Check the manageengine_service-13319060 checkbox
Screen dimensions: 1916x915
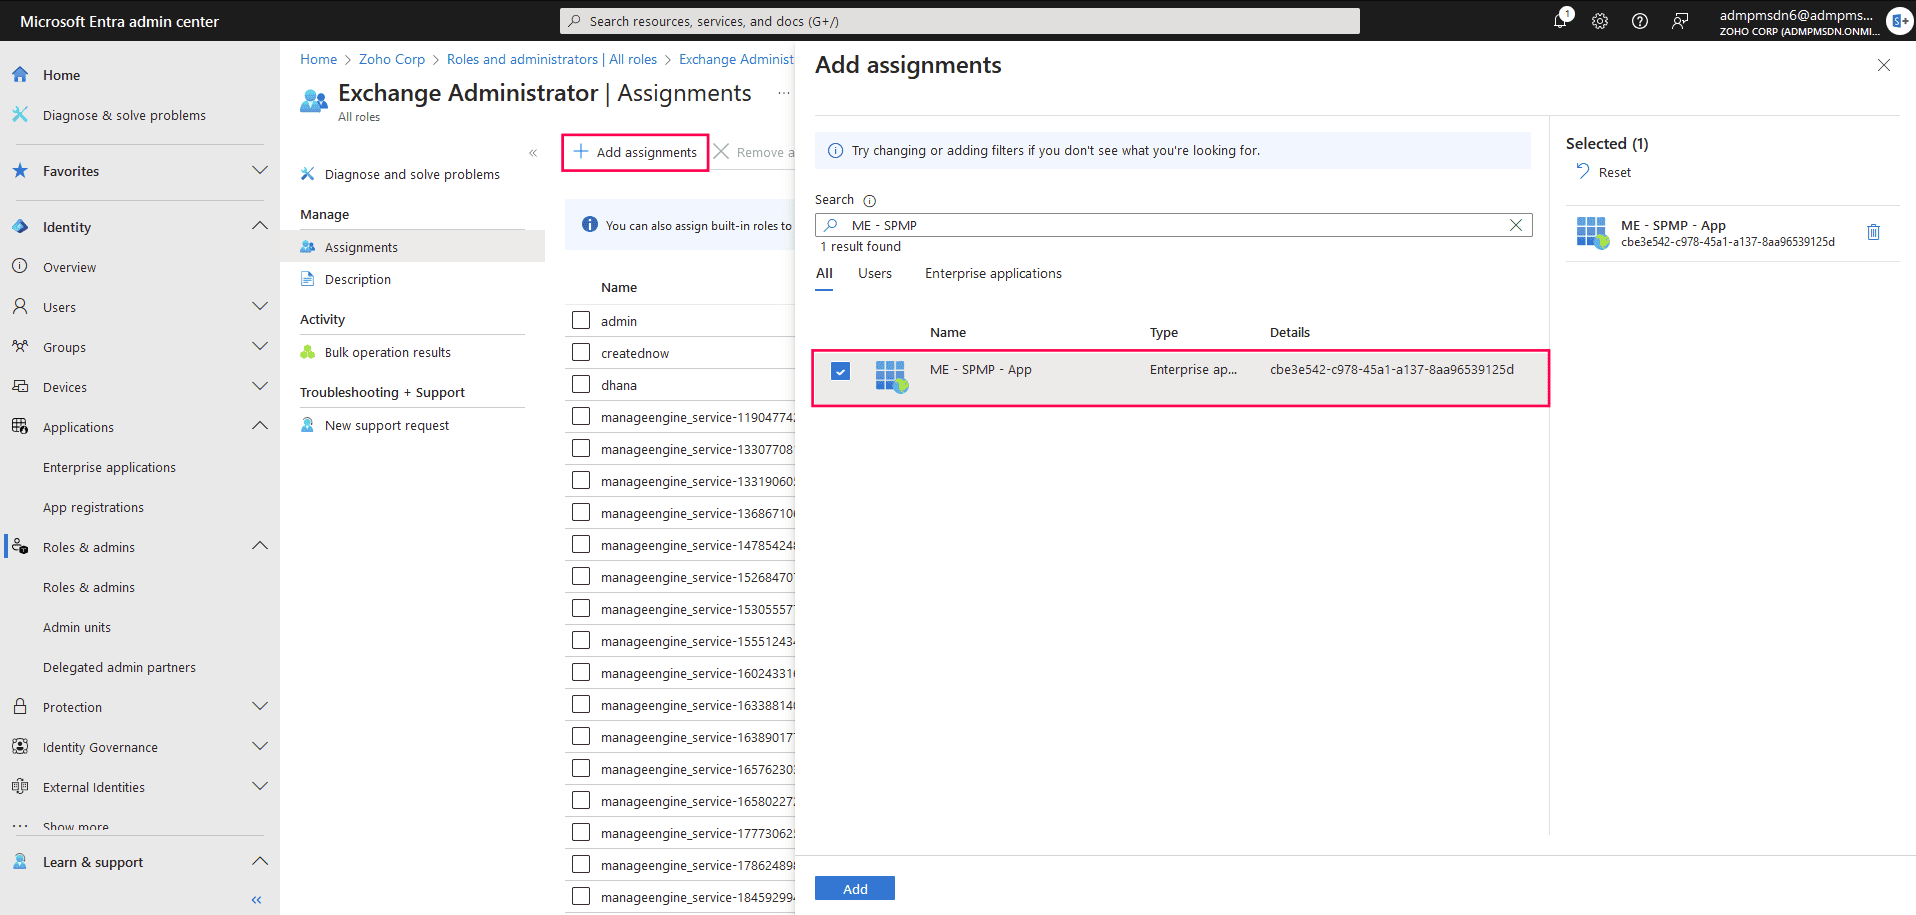(581, 480)
